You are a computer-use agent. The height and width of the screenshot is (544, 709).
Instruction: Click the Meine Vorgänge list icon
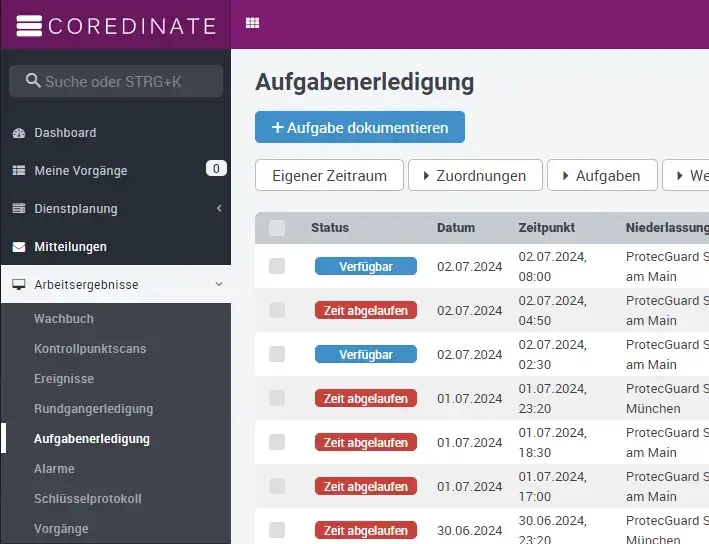(x=19, y=170)
